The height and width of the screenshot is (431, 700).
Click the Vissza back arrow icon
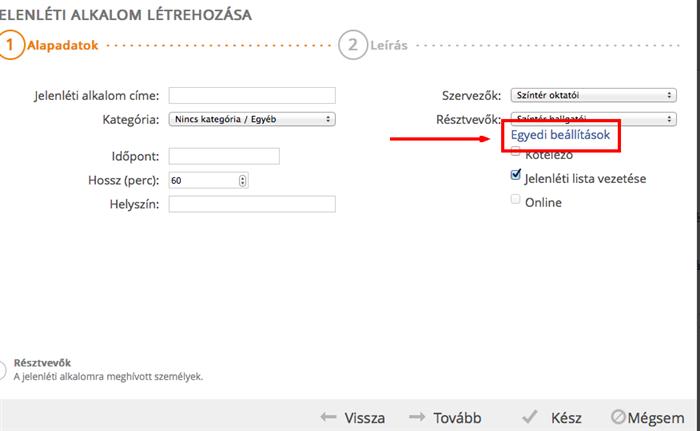(329, 417)
